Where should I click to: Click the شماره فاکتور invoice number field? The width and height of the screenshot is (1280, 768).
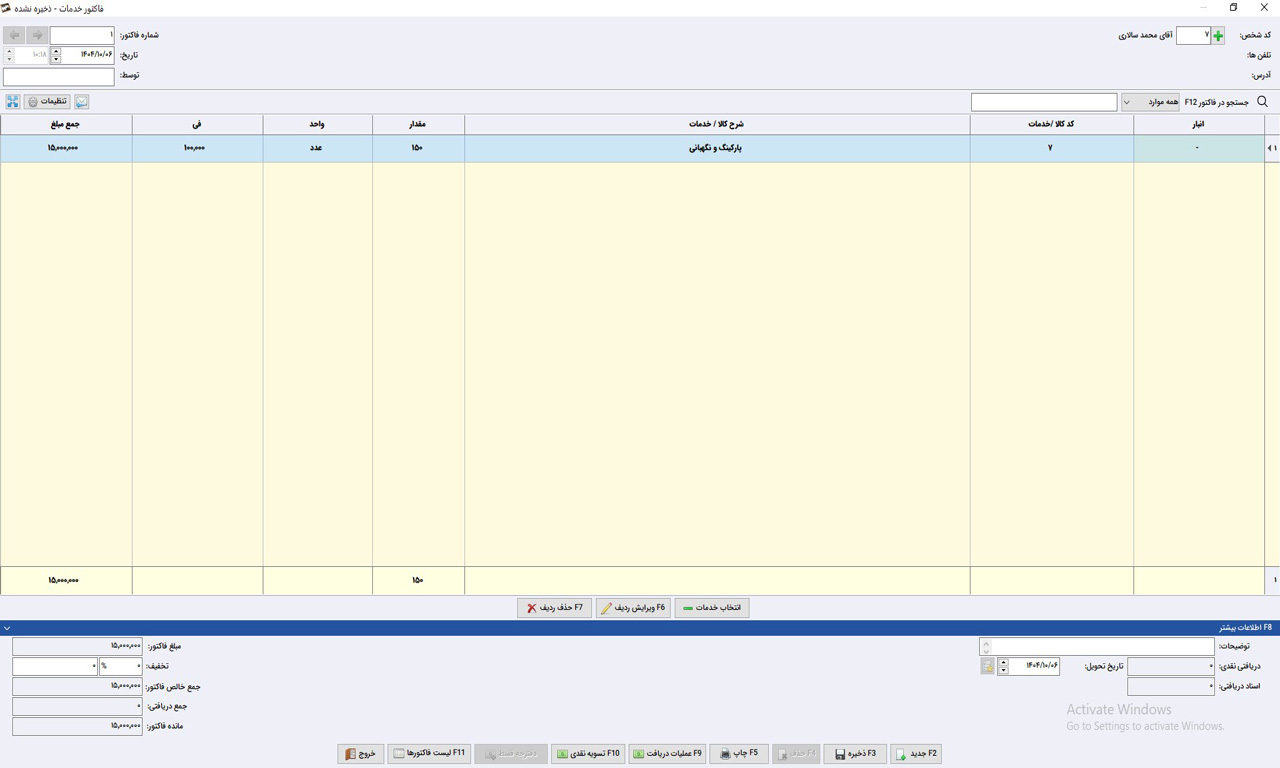click(82, 35)
